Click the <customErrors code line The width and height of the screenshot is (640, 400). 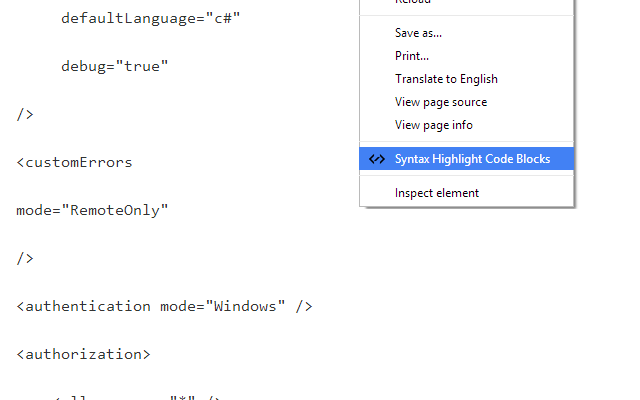click(74, 162)
